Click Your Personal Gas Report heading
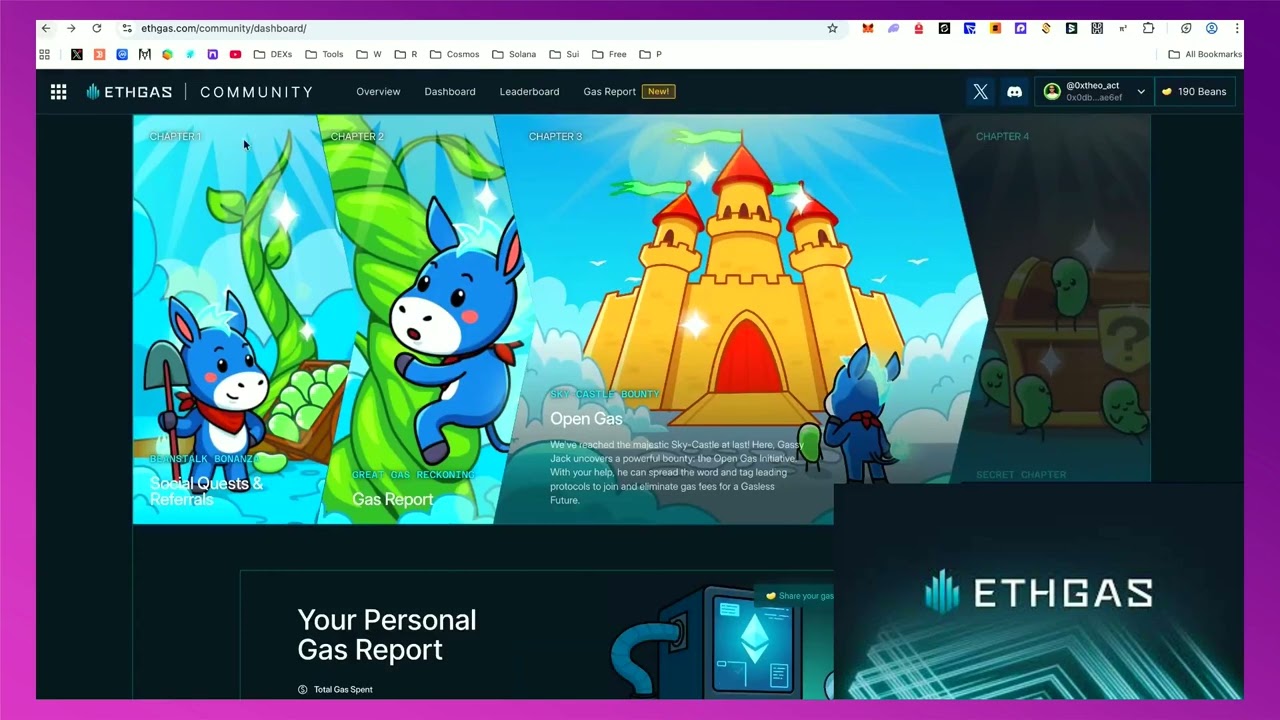Screen dimensions: 1280x720 387,635
